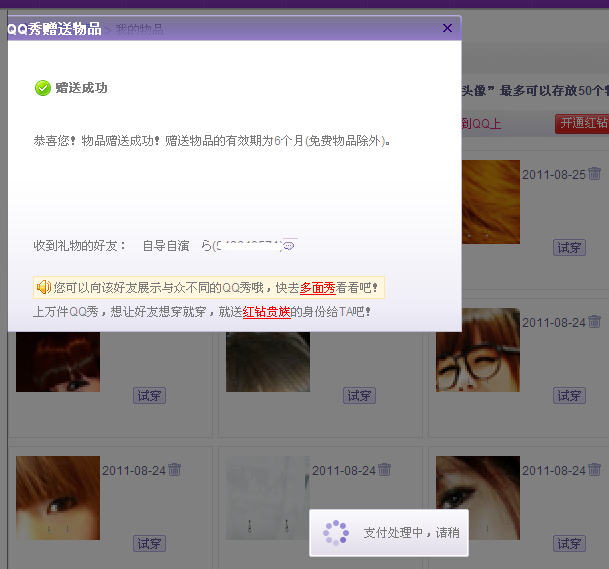Screen dimensions: 609x569
Task: Click trash icon beside the glasses girl thumbnail
Action: click(594, 321)
